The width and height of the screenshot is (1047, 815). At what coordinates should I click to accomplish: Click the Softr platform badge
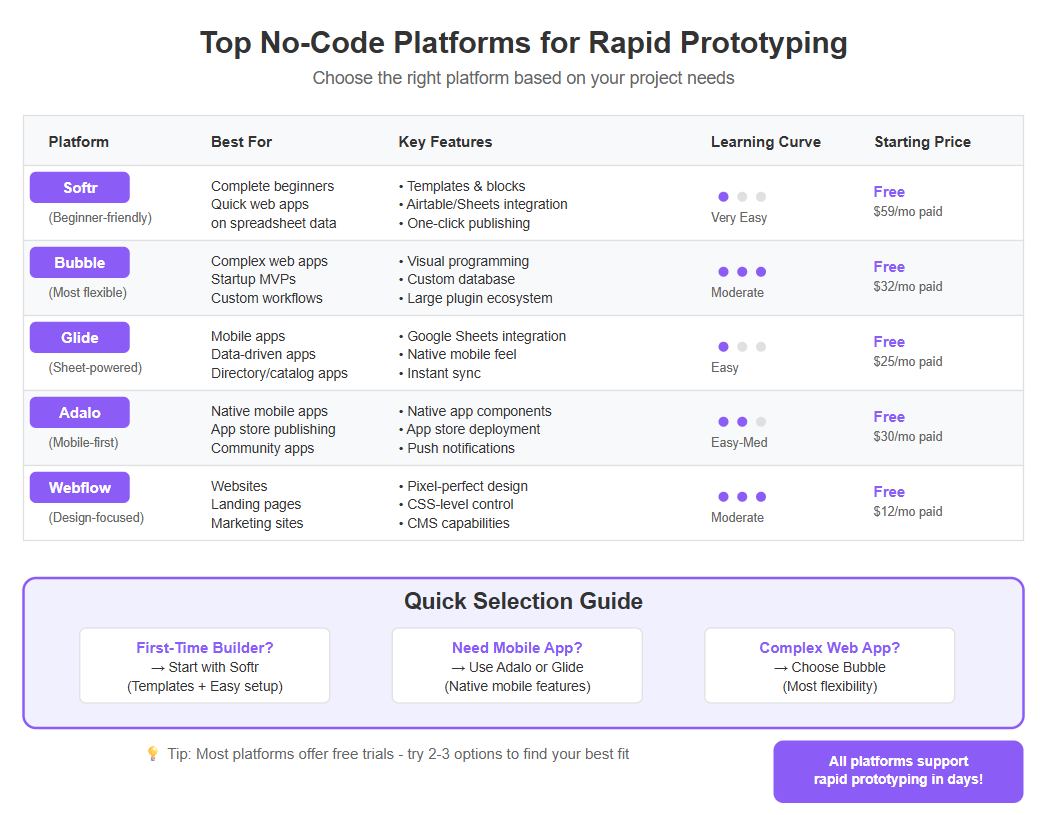(79, 188)
